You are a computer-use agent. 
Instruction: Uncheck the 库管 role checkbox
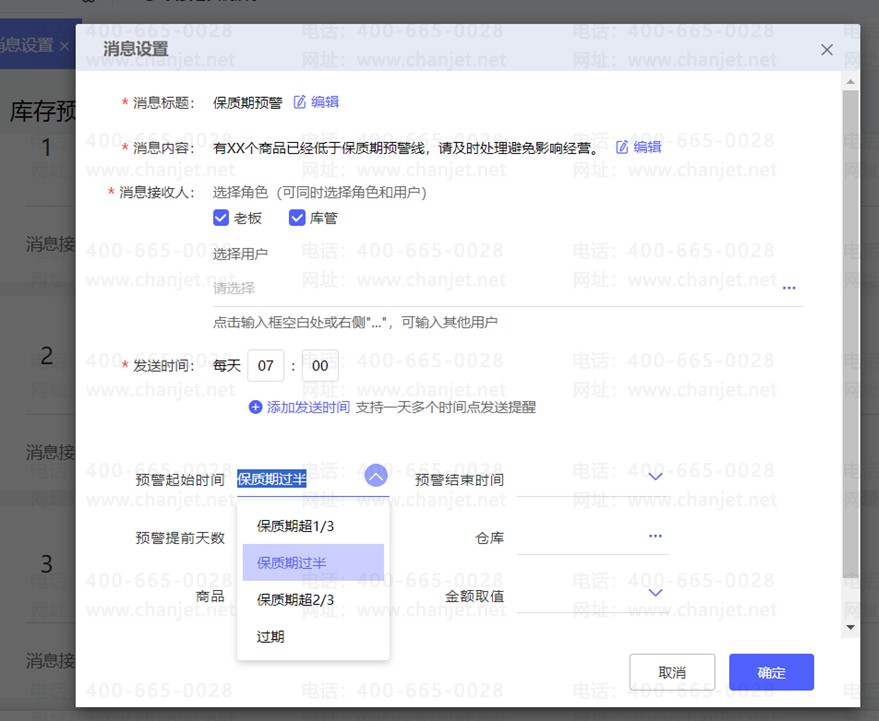pos(297,217)
